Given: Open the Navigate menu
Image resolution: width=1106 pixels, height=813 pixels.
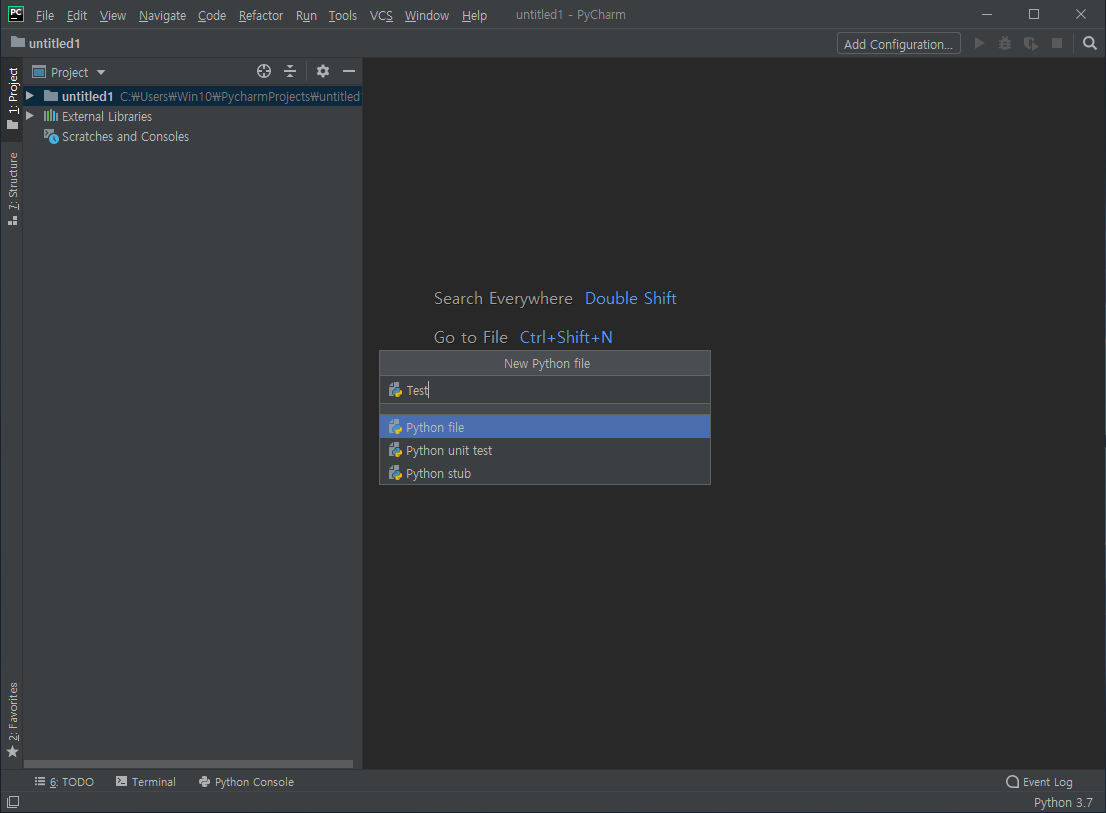Looking at the screenshot, I should point(162,16).
